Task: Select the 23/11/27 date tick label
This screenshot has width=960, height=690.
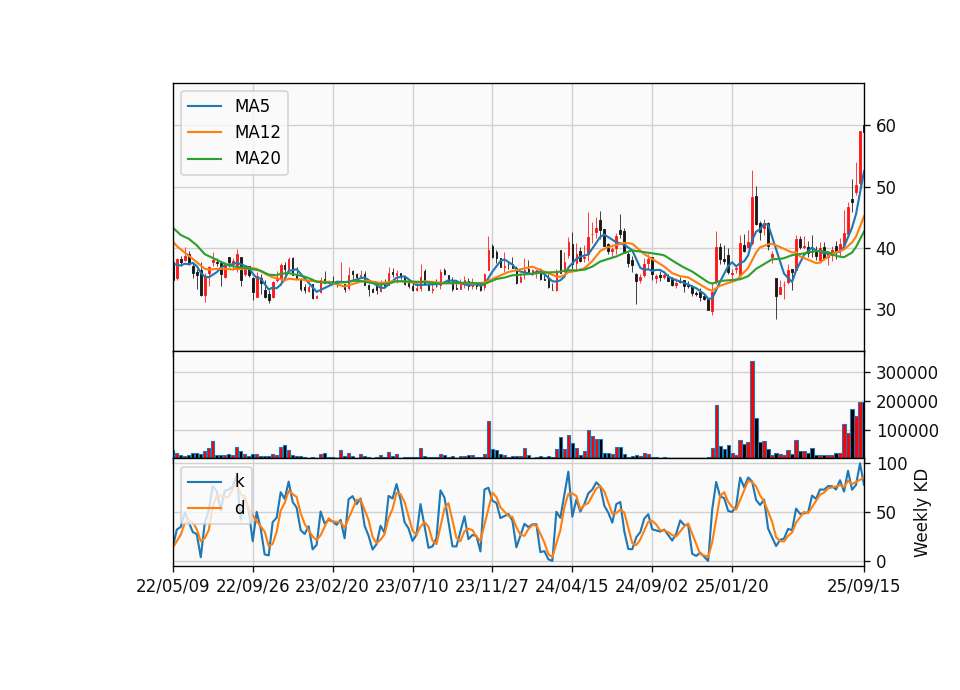Action: (492, 586)
